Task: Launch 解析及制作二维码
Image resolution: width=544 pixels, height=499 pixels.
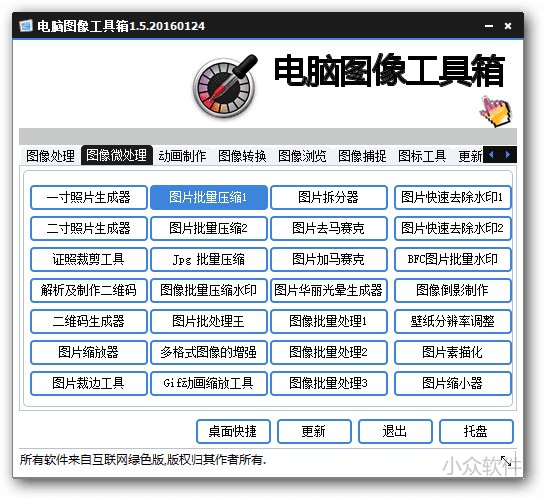Action: click(89, 290)
